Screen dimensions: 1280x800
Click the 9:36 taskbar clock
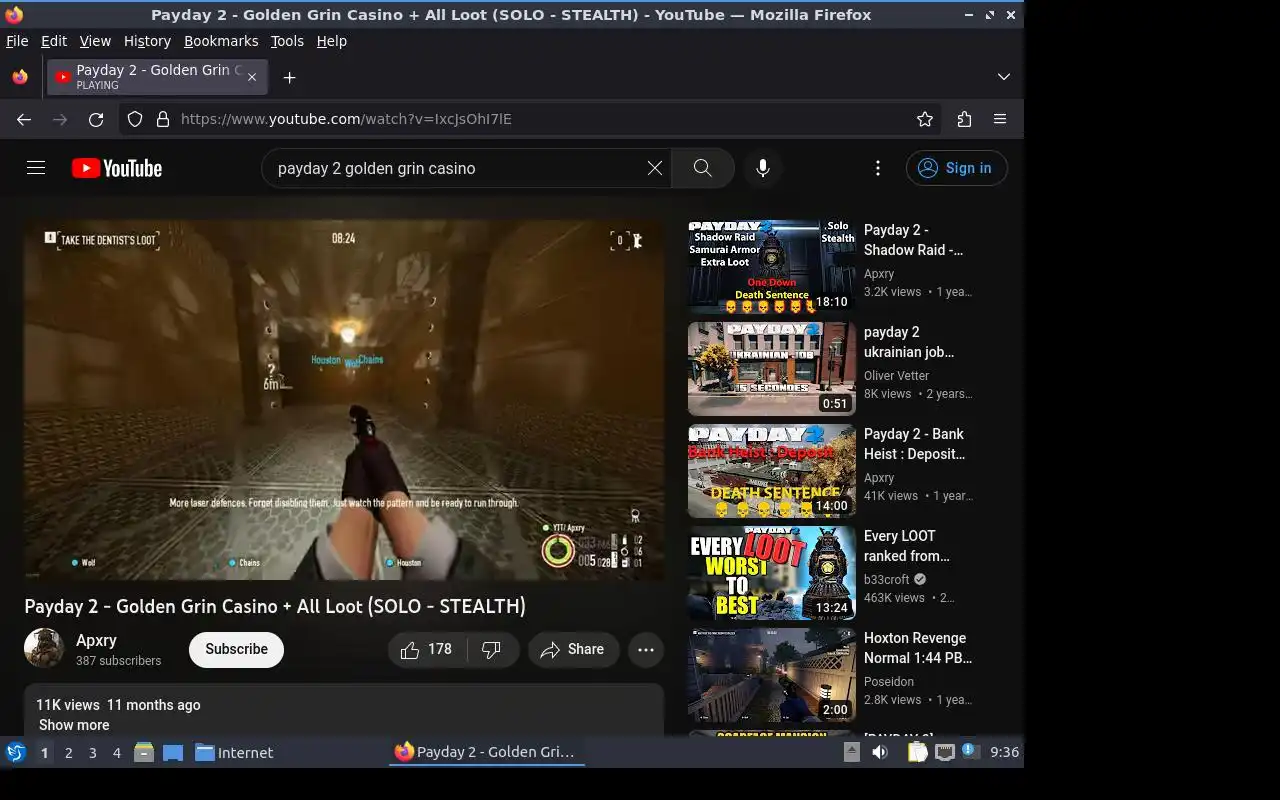pos(1004,752)
